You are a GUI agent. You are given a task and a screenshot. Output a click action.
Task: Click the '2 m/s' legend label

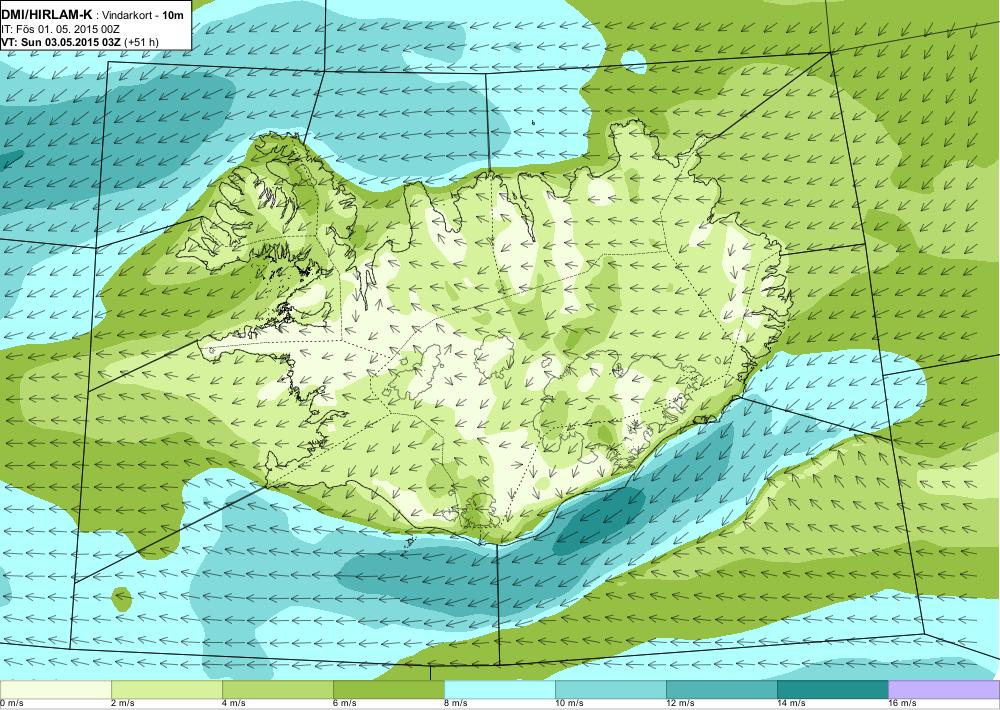123,704
